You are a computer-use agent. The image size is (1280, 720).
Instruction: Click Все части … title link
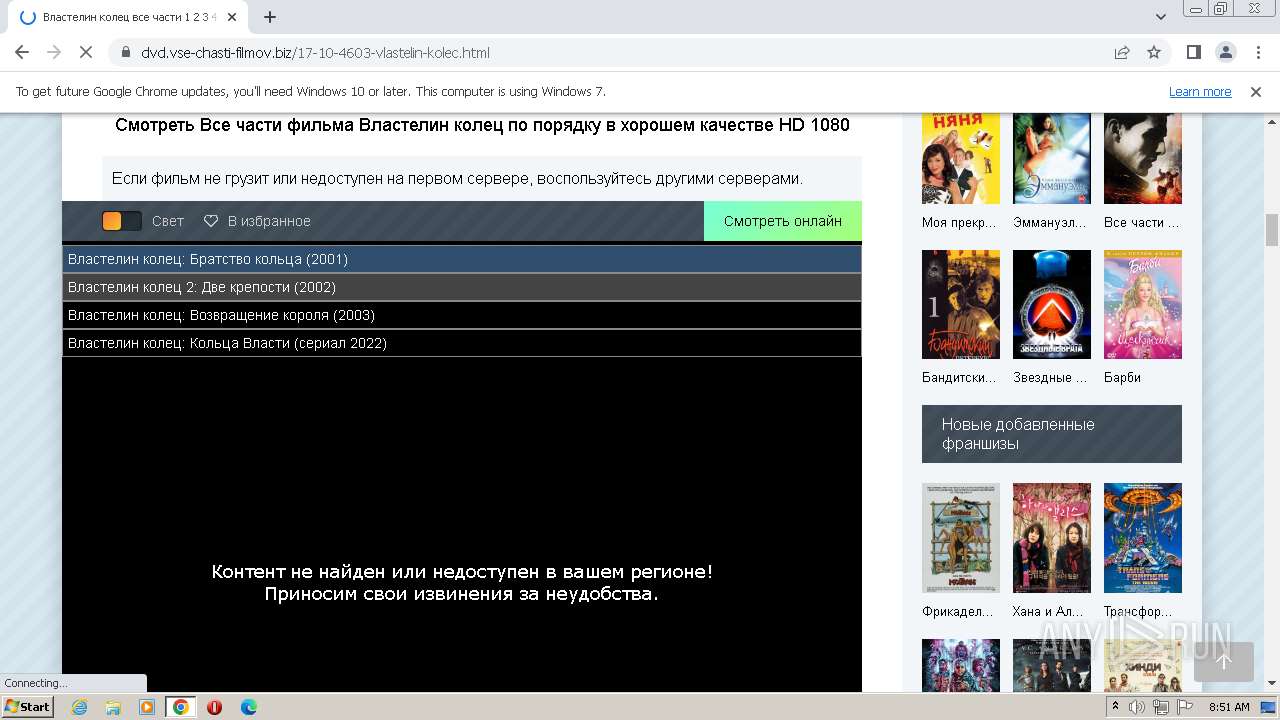click(1141, 223)
